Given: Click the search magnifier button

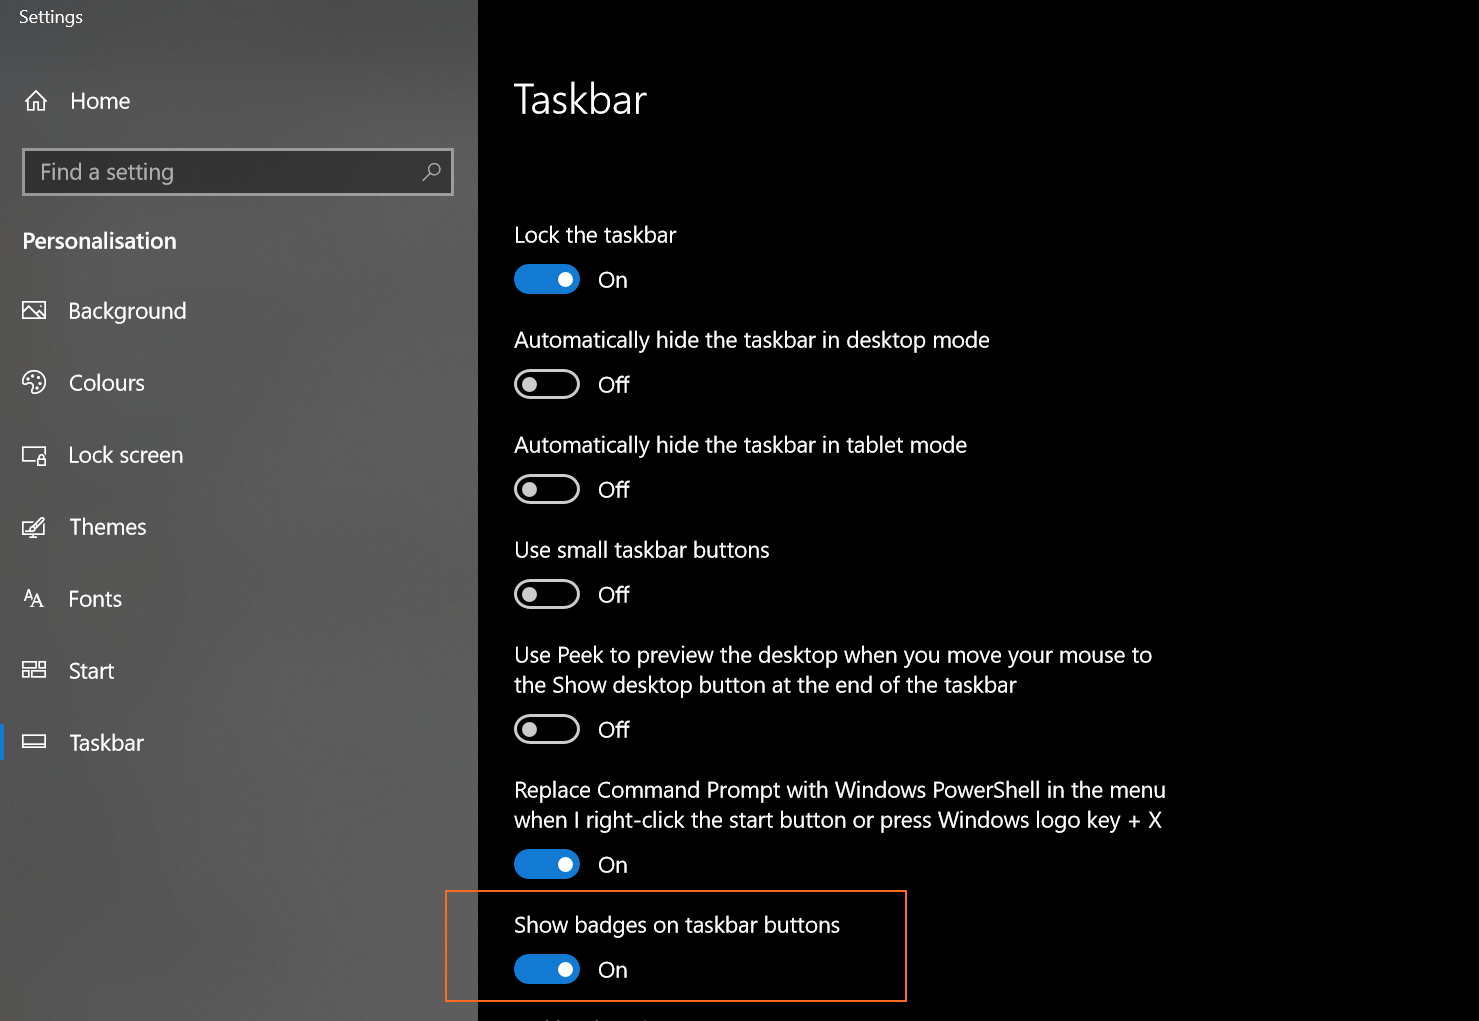Looking at the screenshot, I should tap(431, 171).
